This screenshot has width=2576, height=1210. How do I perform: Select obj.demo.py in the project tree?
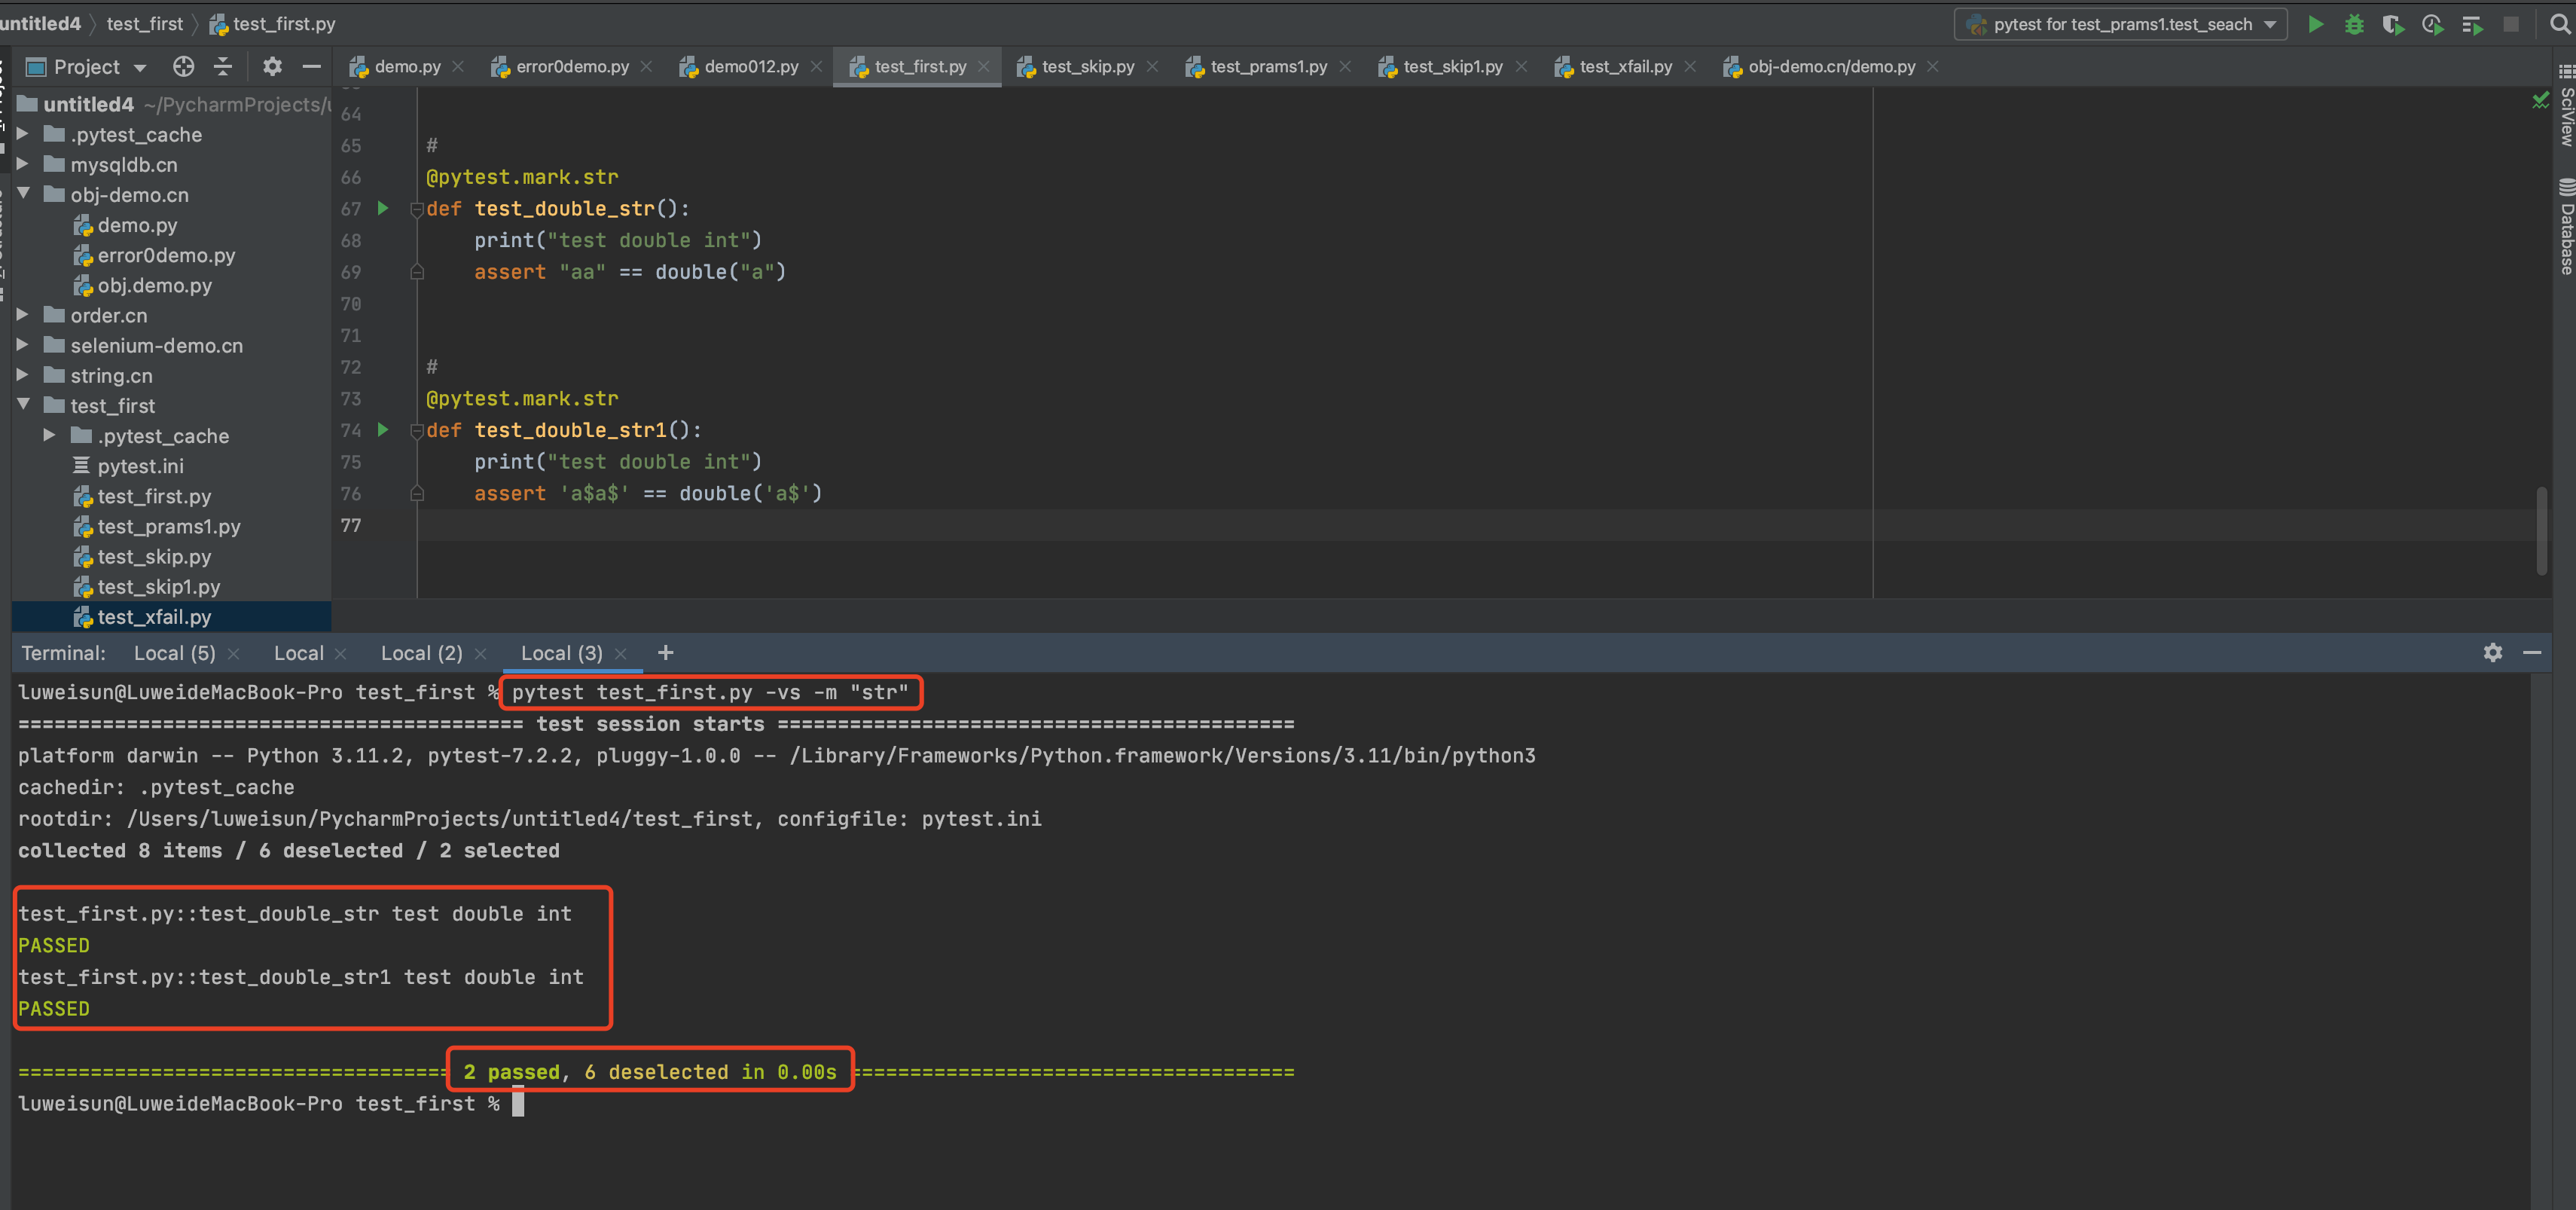(154, 285)
